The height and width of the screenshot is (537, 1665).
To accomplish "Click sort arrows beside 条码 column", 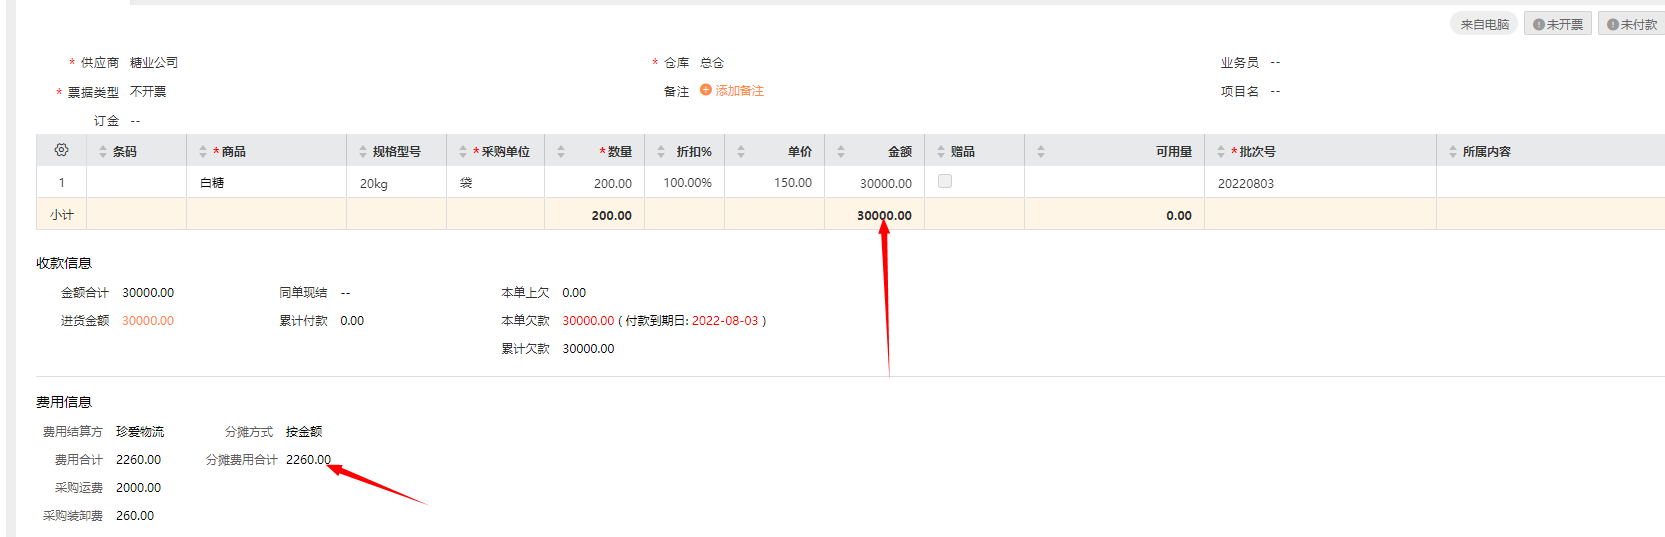I will [x=103, y=152].
